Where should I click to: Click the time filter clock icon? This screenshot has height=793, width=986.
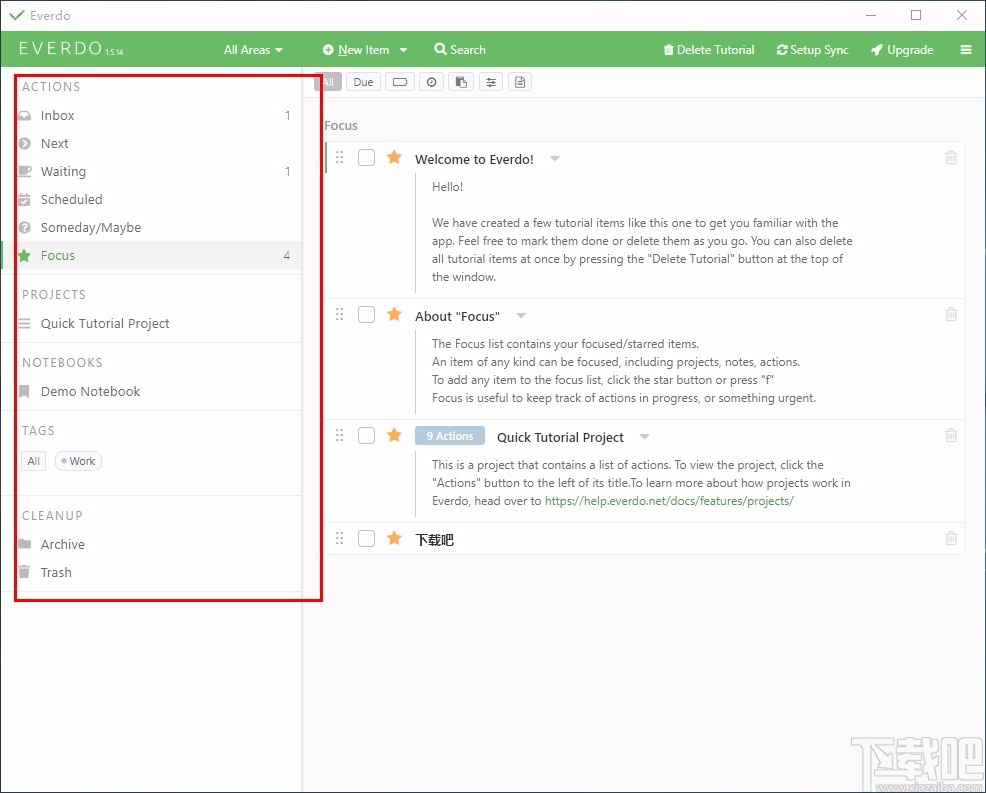pyautogui.click(x=431, y=82)
